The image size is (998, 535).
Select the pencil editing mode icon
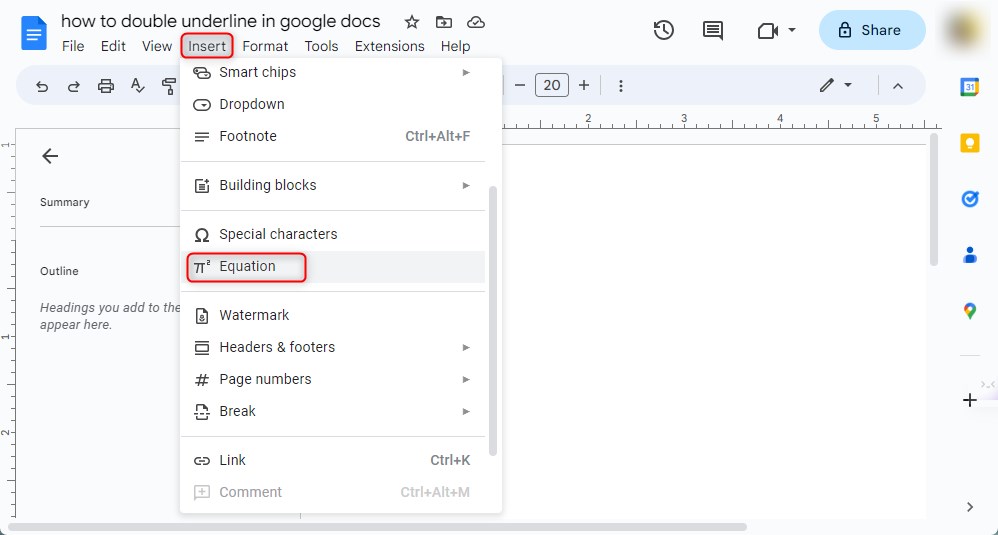pyautogui.click(x=827, y=85)
